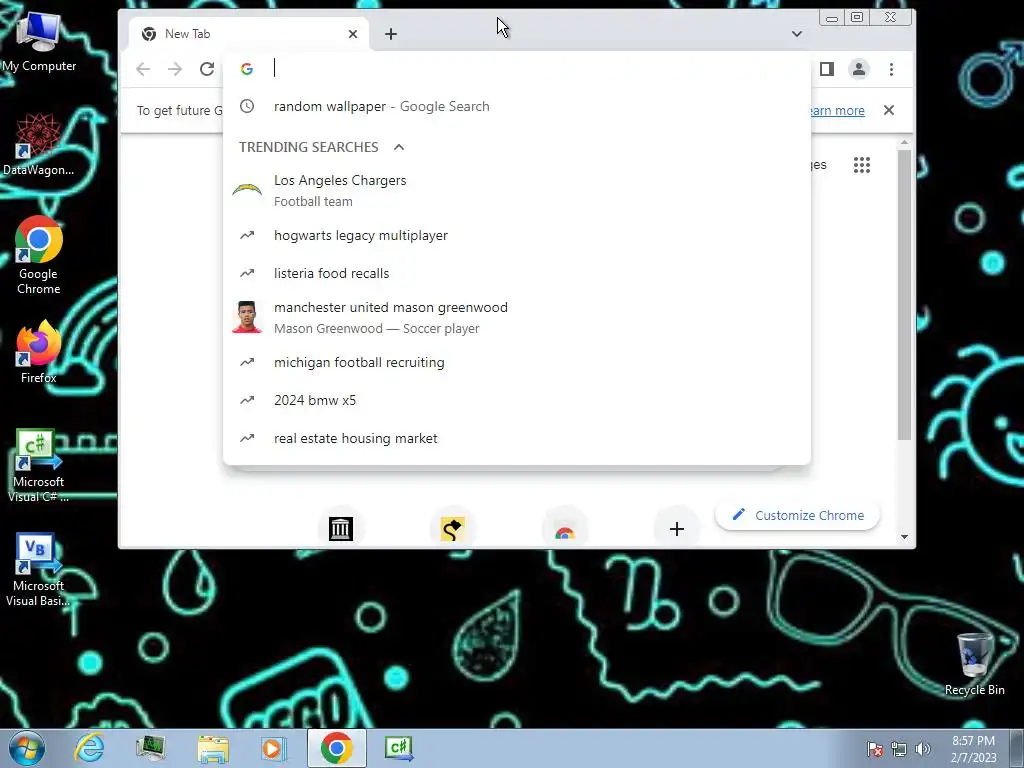Open the yellow S shortcut tile

pos(452,528)
